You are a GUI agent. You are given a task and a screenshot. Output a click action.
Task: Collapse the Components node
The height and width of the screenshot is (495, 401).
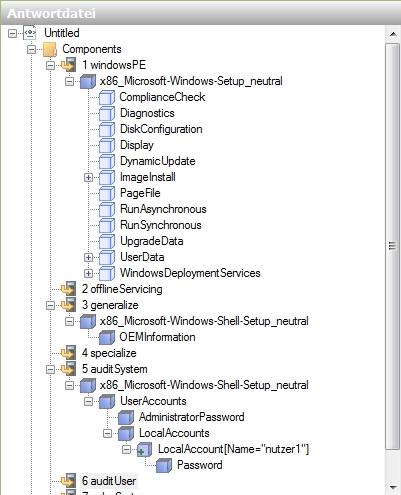(x=31, y=49)
